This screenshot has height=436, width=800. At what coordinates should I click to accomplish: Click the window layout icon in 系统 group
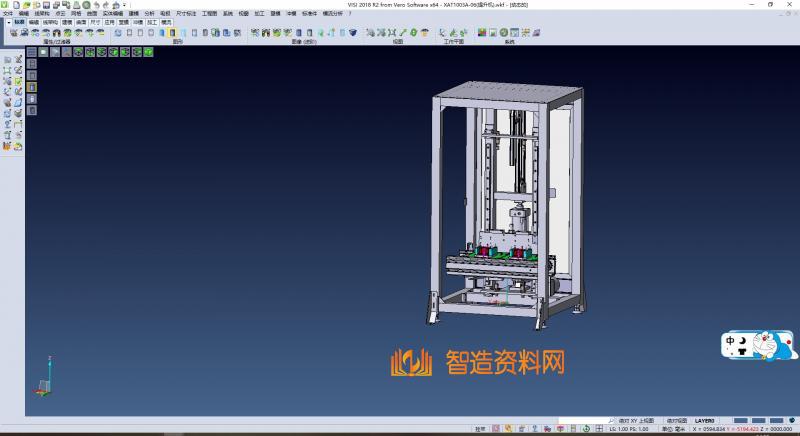pyautogui.click(x=514, y=33)
